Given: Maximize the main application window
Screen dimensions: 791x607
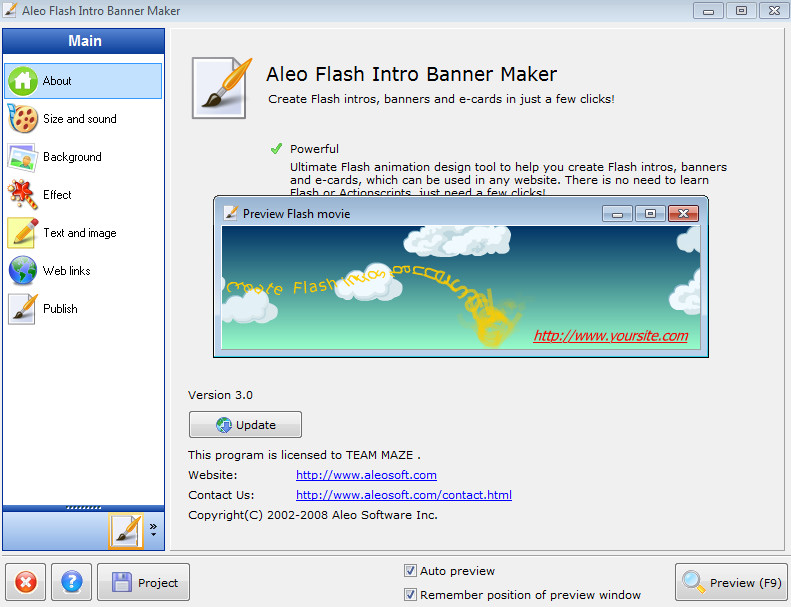Looking at the screenshot, I should click(741, 11).
